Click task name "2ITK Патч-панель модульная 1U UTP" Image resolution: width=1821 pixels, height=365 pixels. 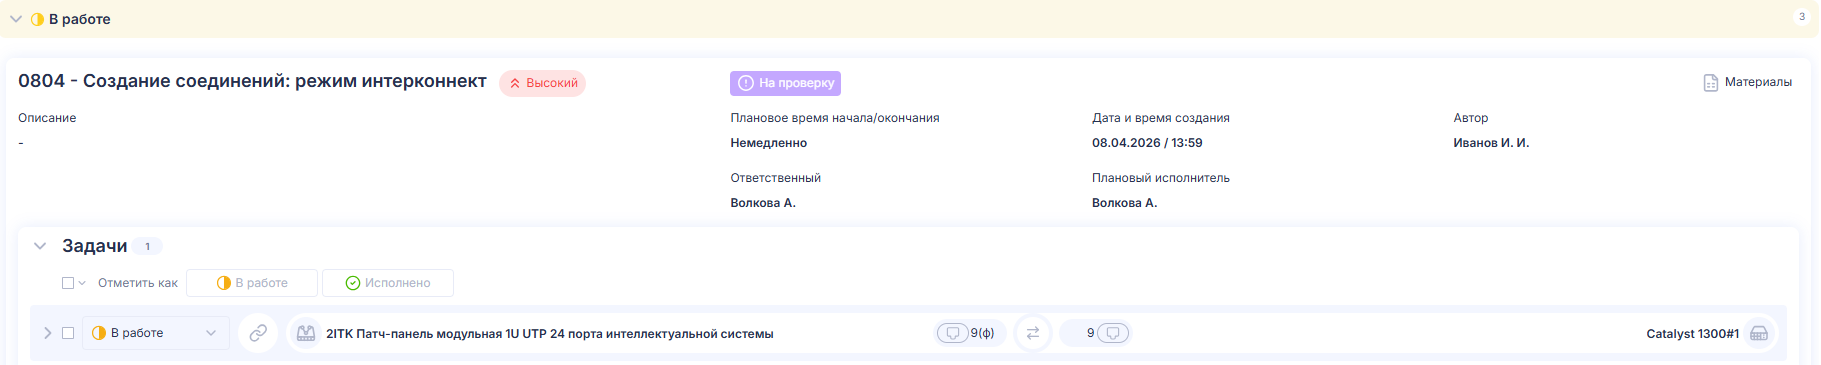549,334
